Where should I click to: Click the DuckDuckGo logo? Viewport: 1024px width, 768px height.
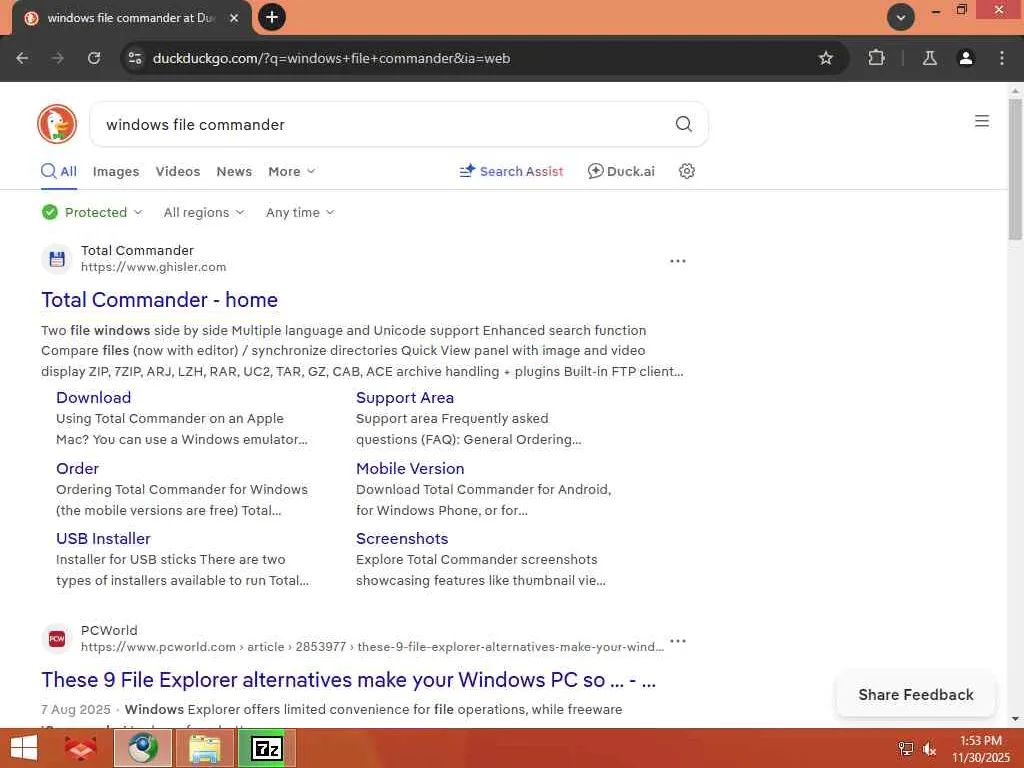(x=57, y=124)
